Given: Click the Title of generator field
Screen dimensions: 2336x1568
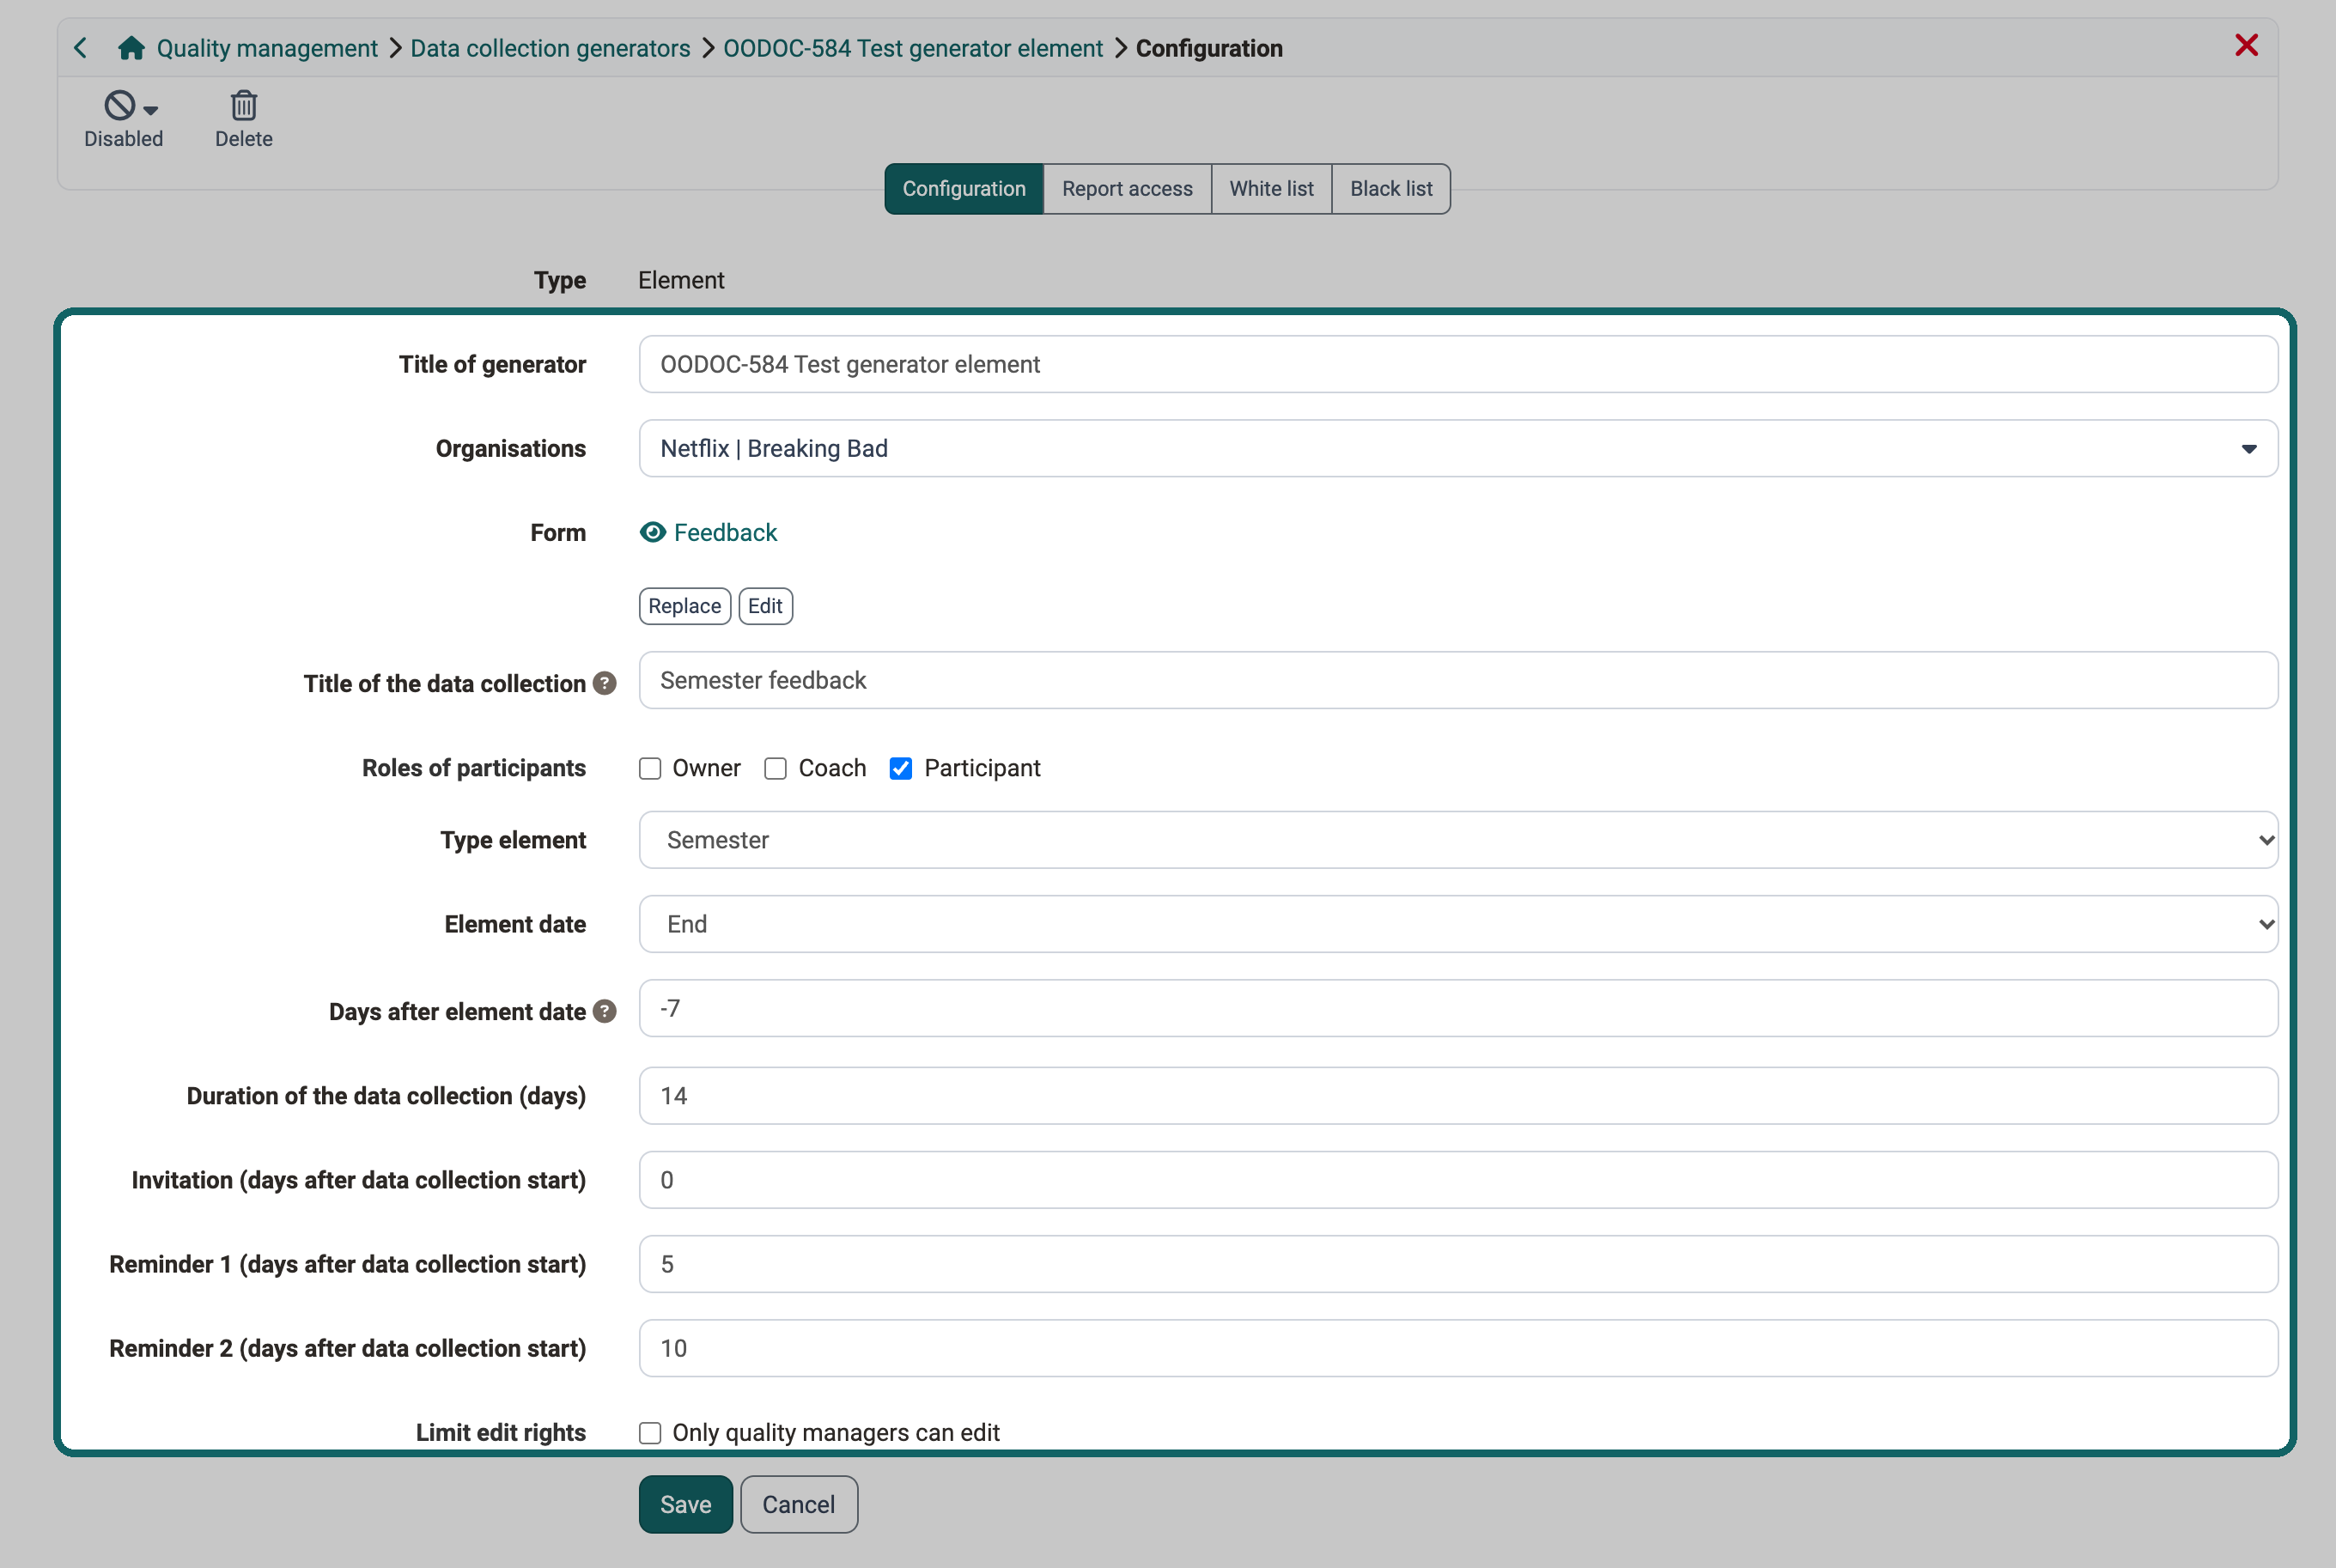Looking at the screenshot, I should pos(1458,364).
